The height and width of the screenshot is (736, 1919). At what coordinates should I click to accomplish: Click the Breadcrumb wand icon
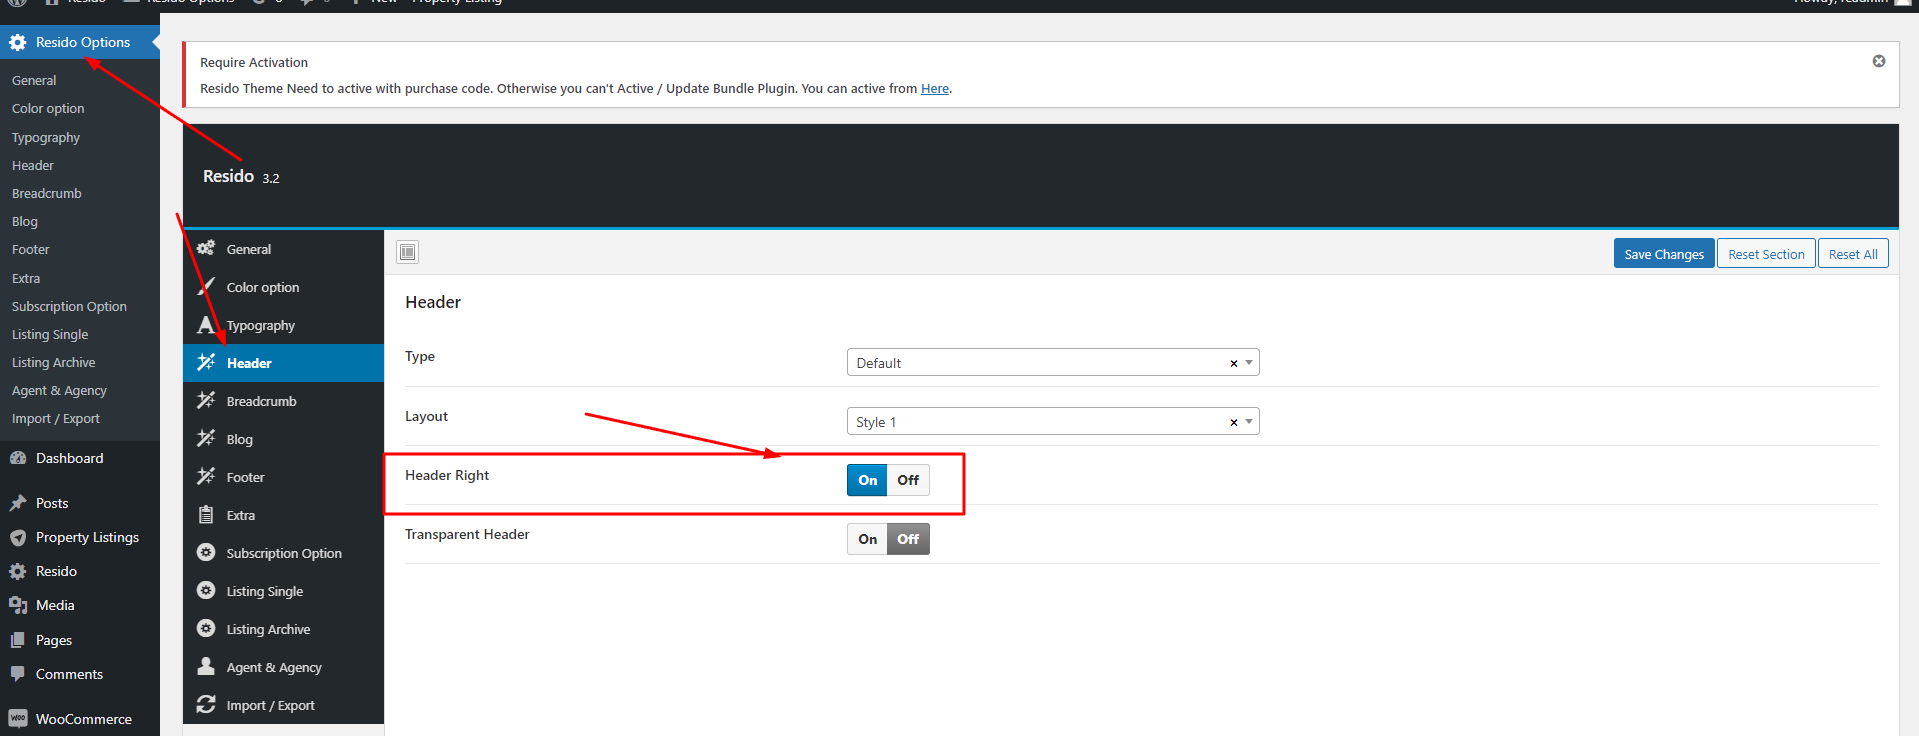pos(206,400)
